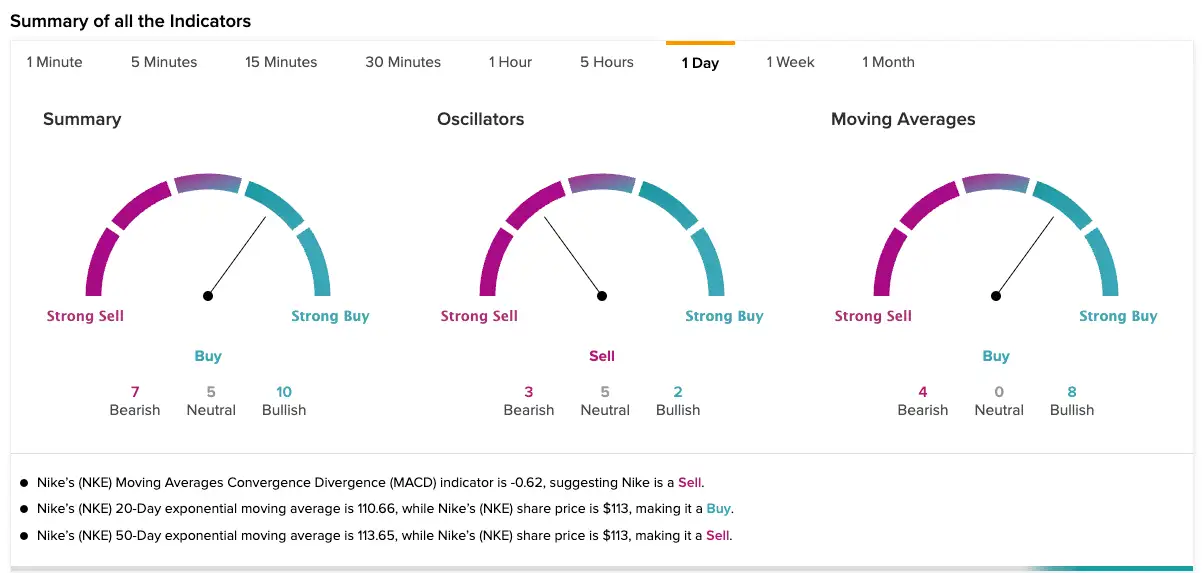This screenshot has height=573, width=1204.
Task: Click the 3 Bearish count in Oscillators
Action: coord(529,401)
